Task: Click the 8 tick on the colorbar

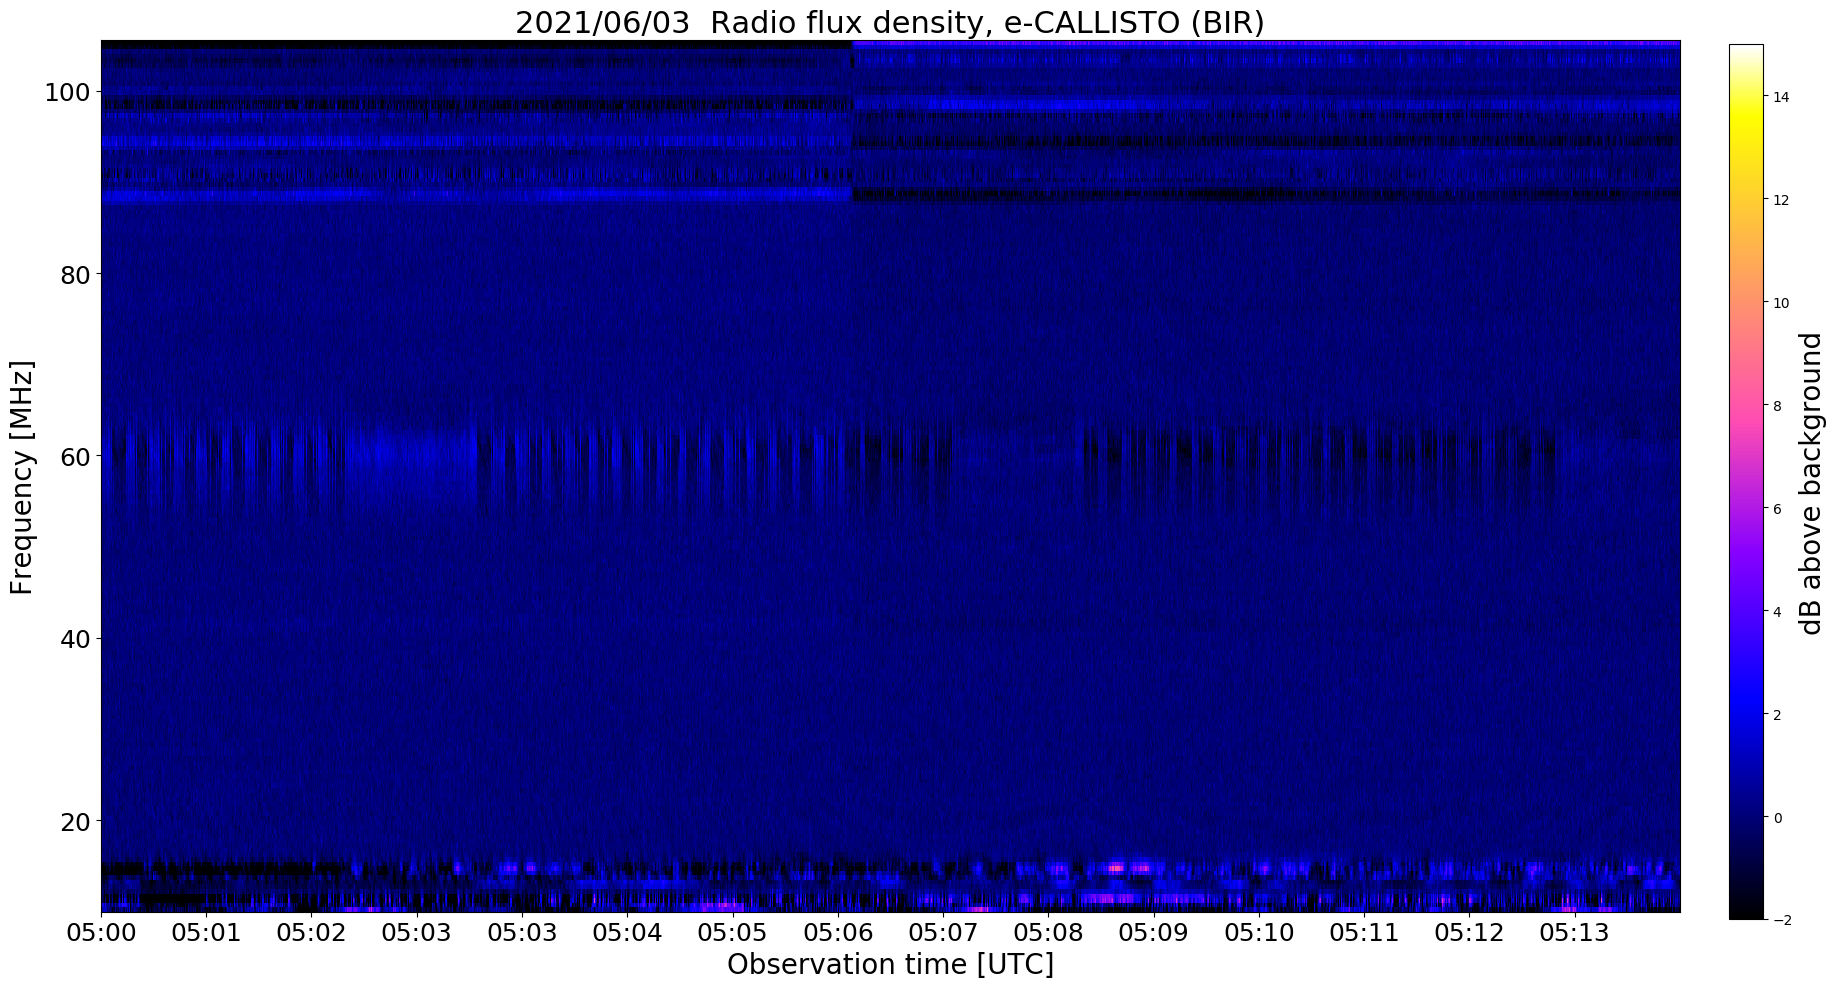Action: coord(1777,406)
